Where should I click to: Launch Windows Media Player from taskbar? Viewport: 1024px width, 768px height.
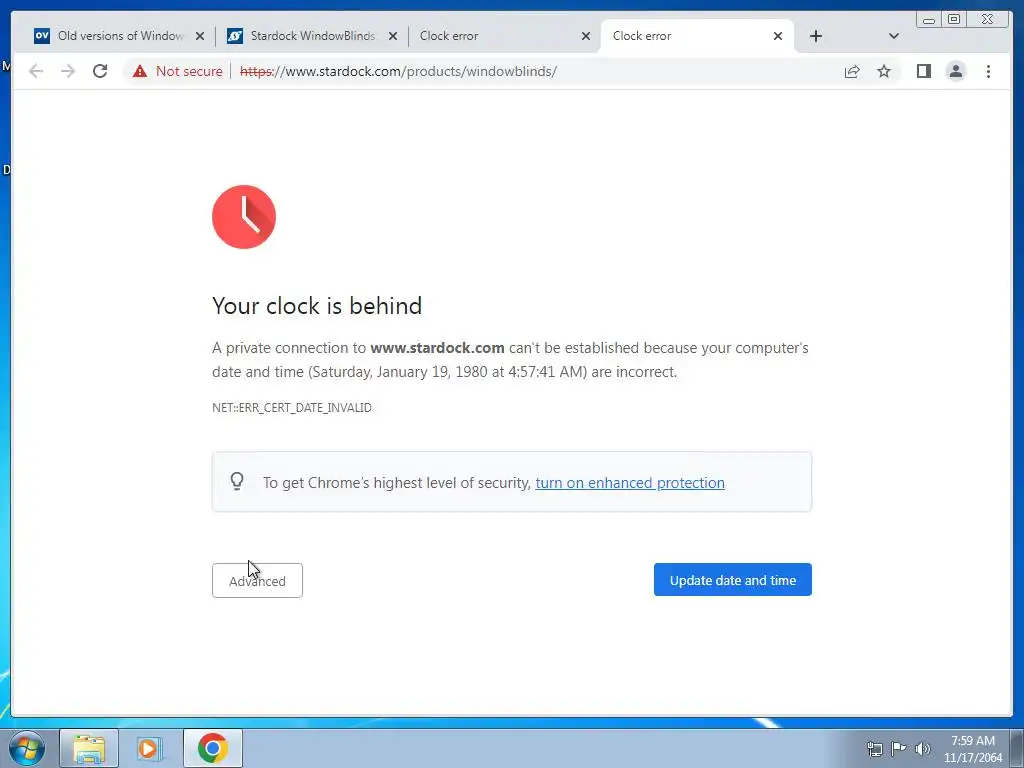(x=150, y=748)
